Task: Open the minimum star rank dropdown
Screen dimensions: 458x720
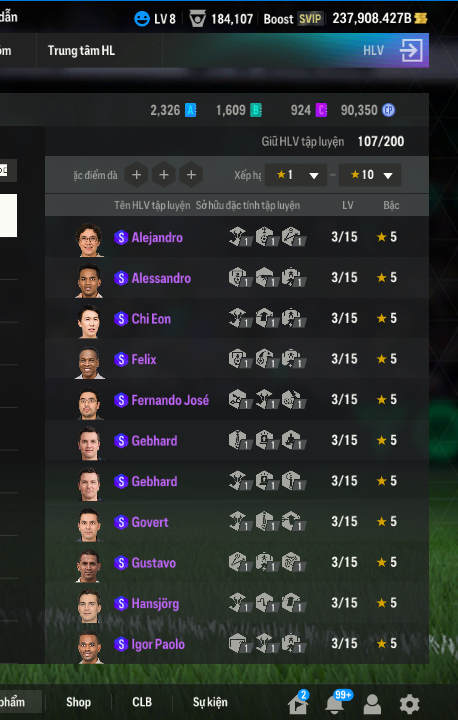Action: 296,175
